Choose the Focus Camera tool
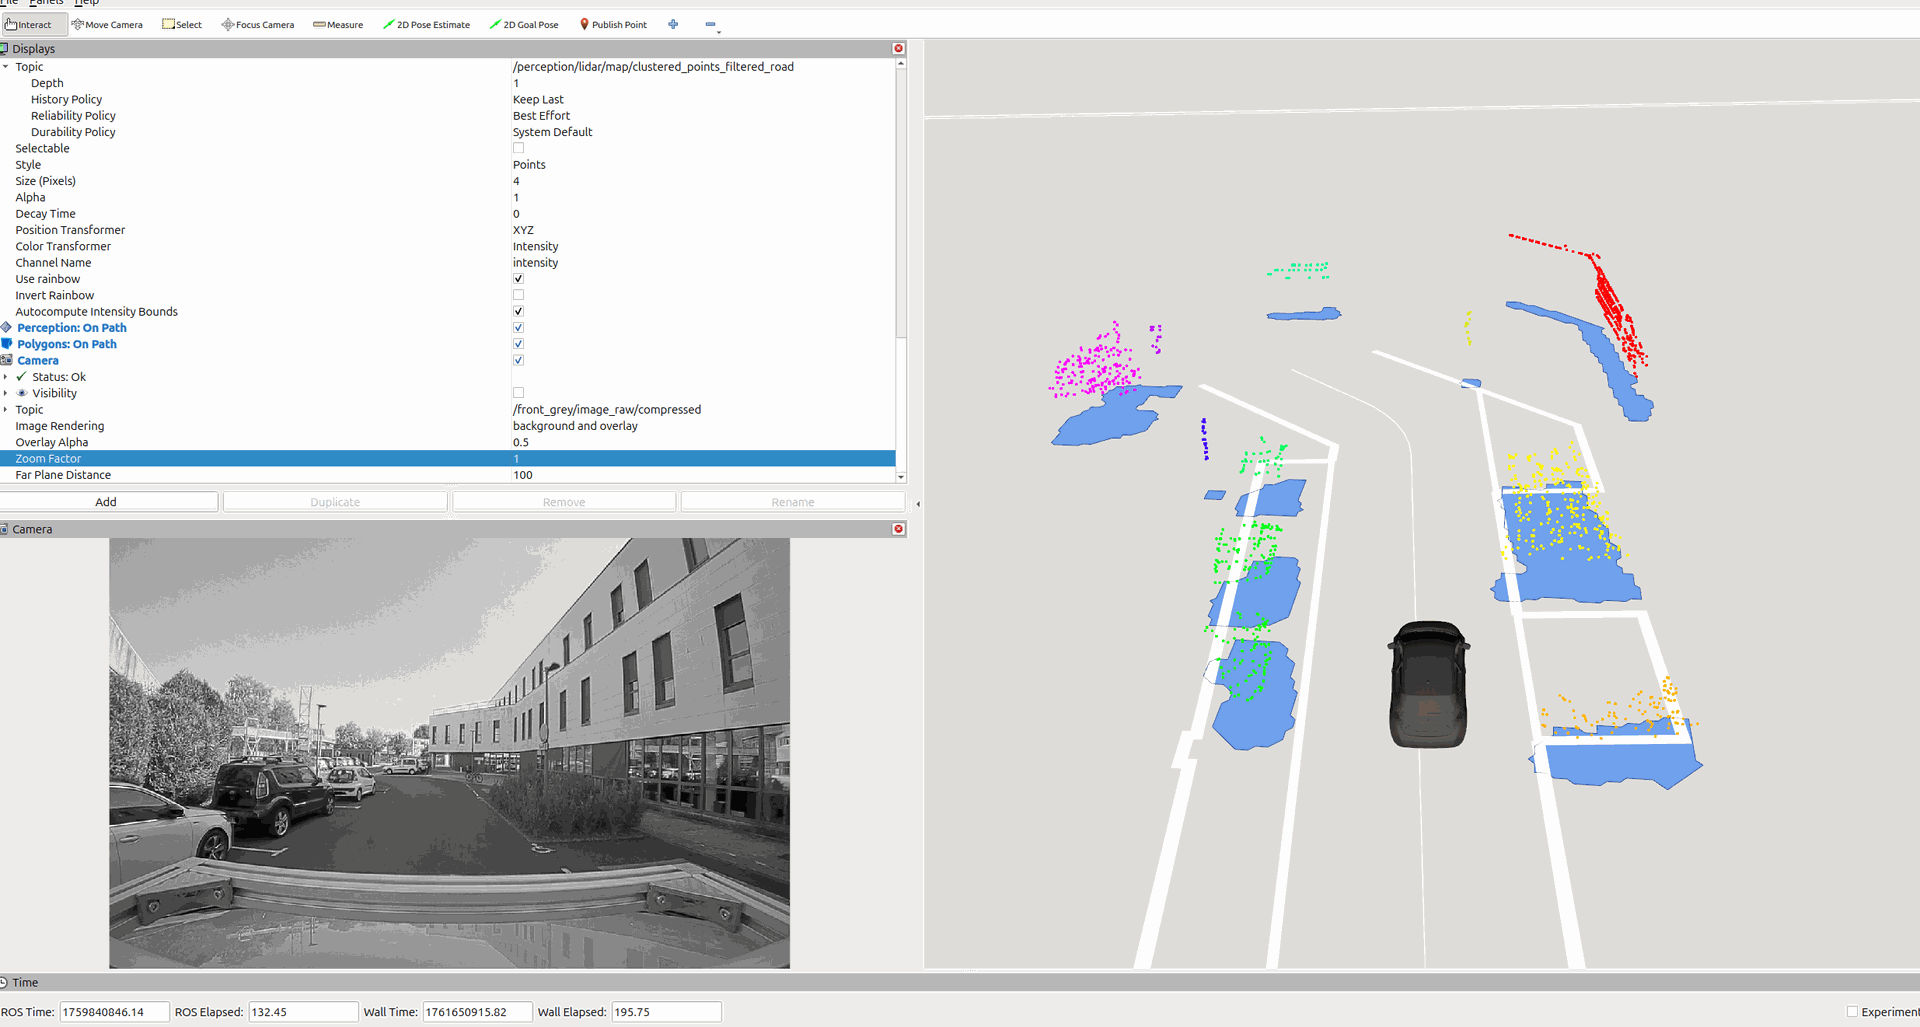 (258, 25)
